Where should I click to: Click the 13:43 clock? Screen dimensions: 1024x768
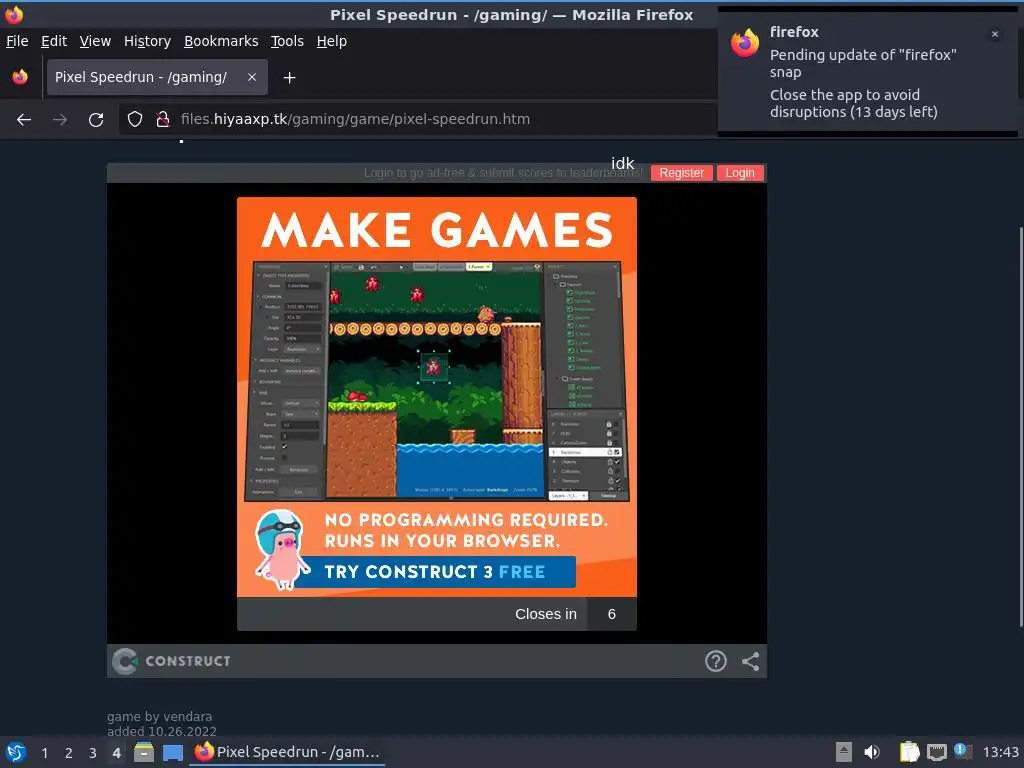click(1000, 752)
